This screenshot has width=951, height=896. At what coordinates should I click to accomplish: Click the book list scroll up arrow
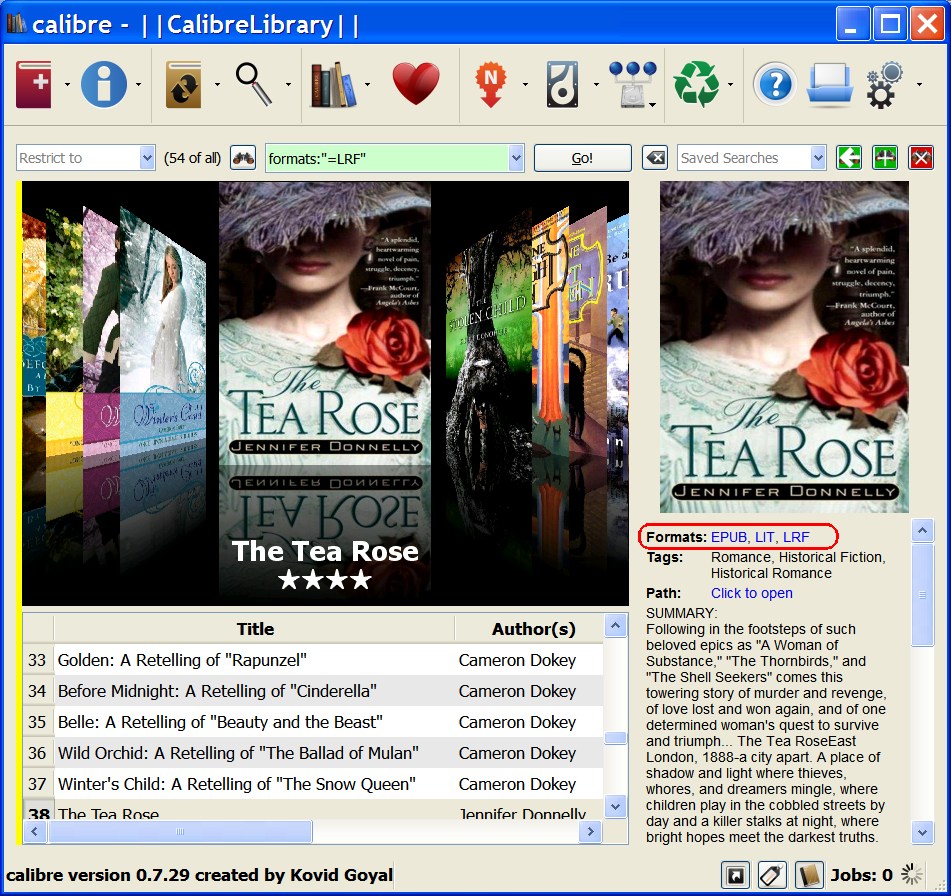pos(616,625)
